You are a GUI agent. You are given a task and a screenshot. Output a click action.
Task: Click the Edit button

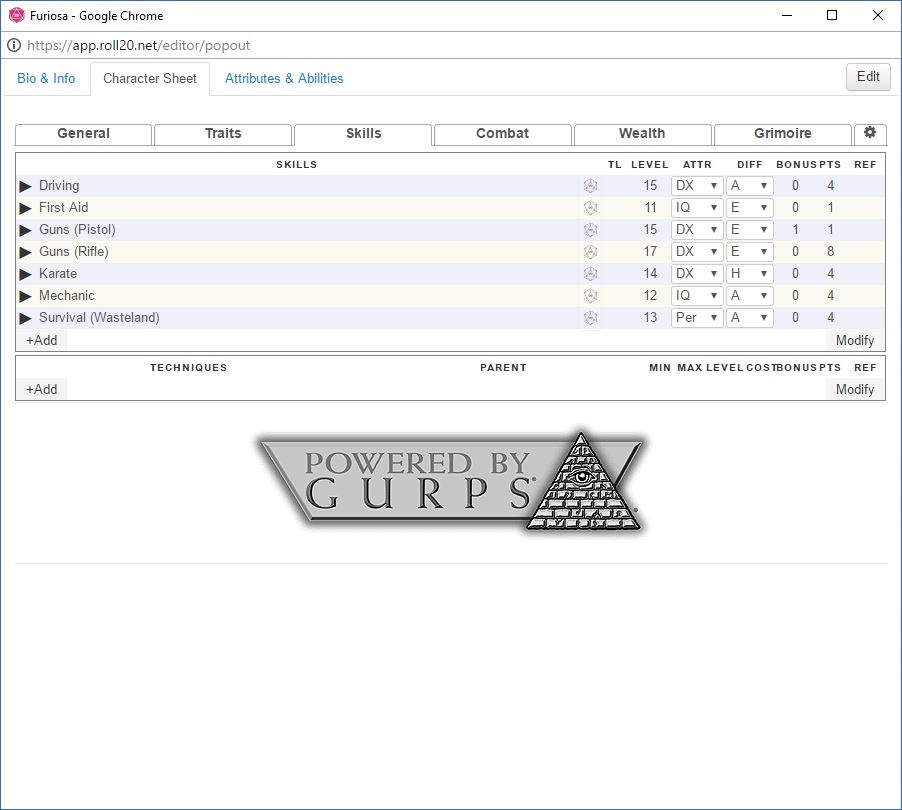[868, 77]
